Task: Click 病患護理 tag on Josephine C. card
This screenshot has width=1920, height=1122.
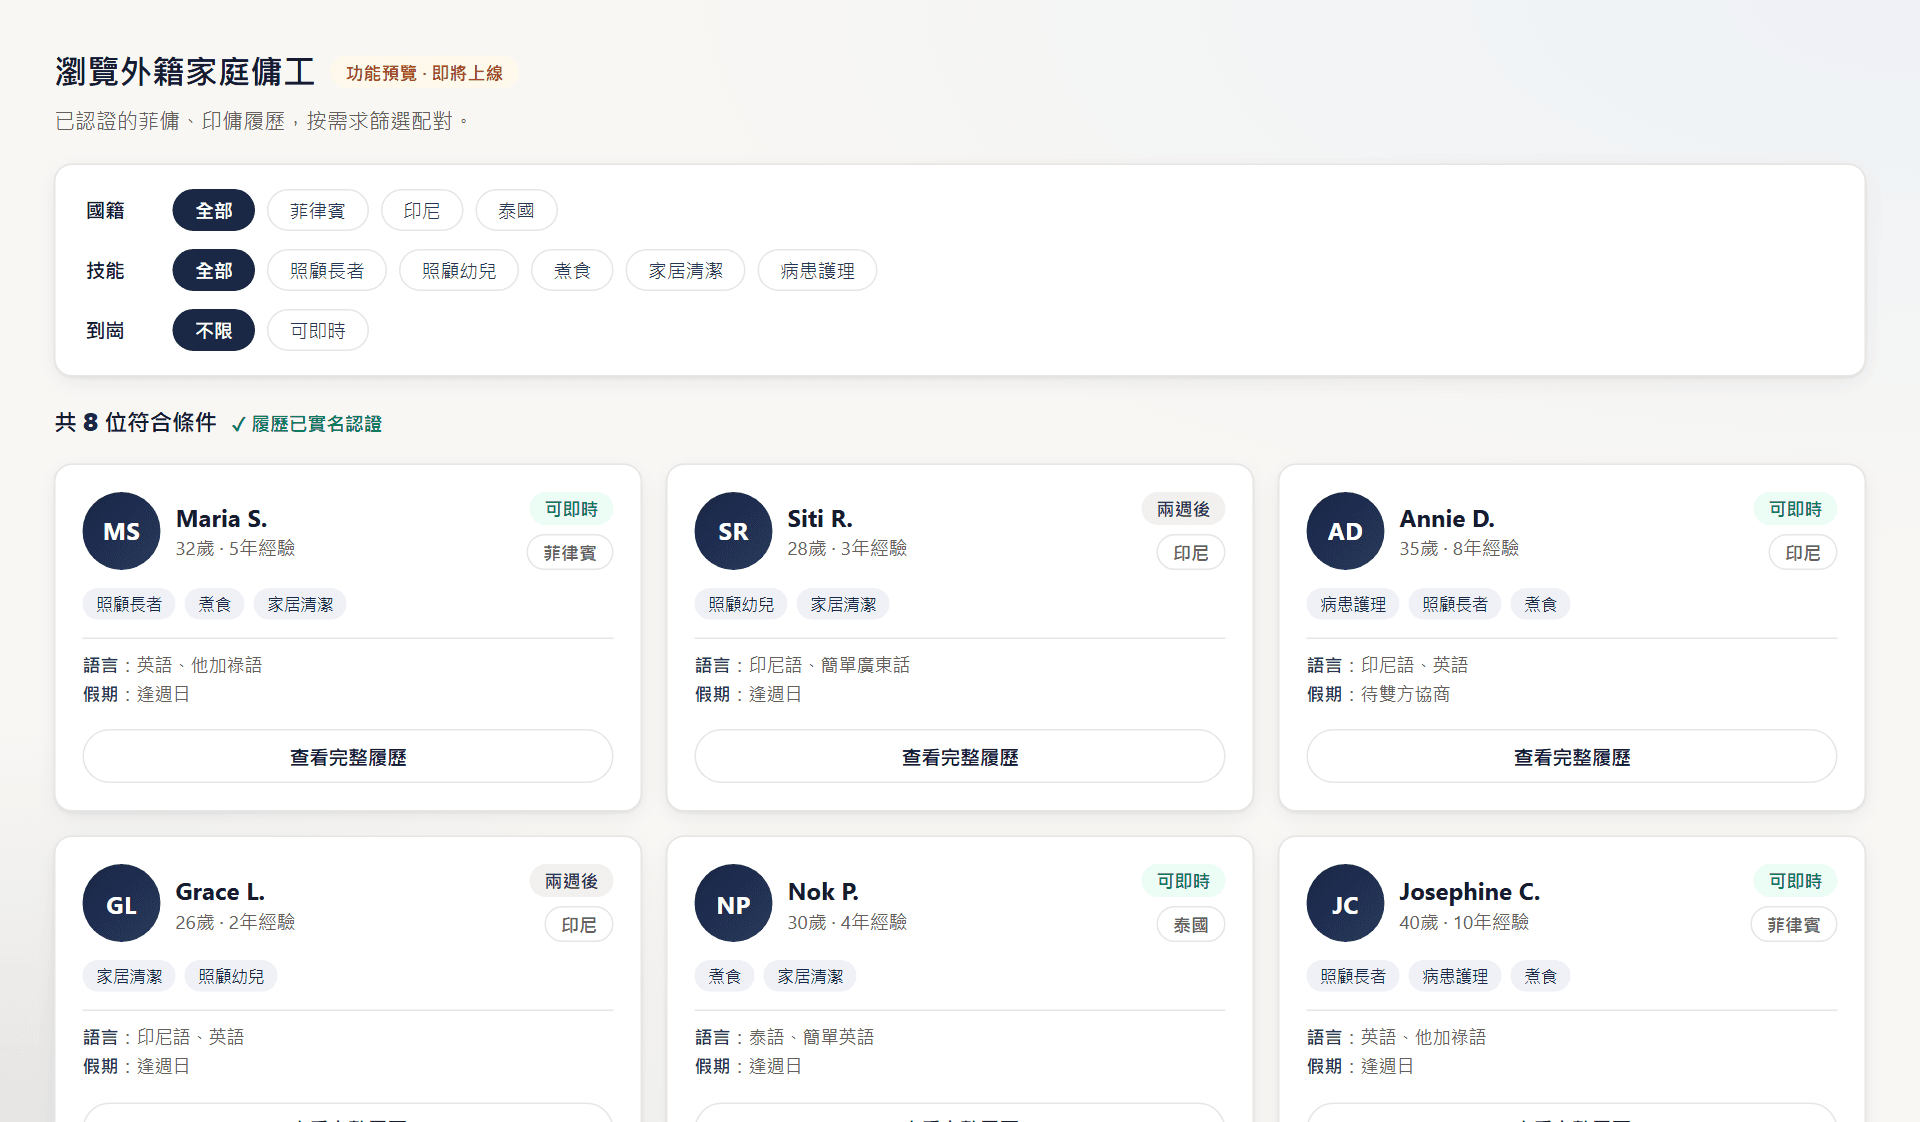Action: coord(1455,976)
